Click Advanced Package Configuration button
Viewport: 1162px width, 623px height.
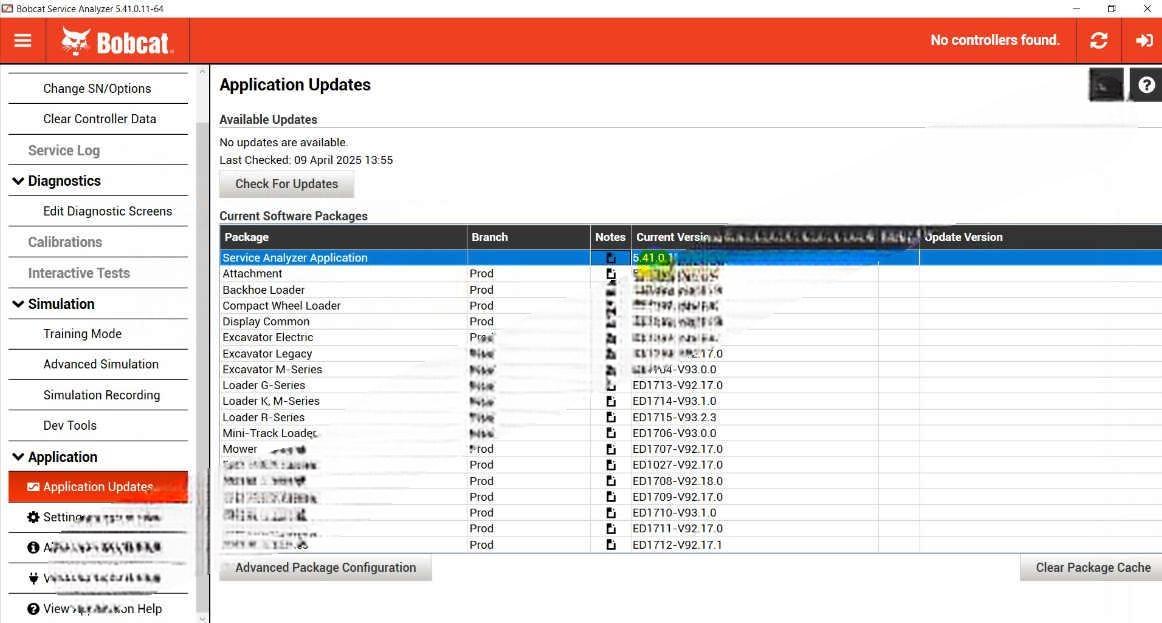(325, 567)
